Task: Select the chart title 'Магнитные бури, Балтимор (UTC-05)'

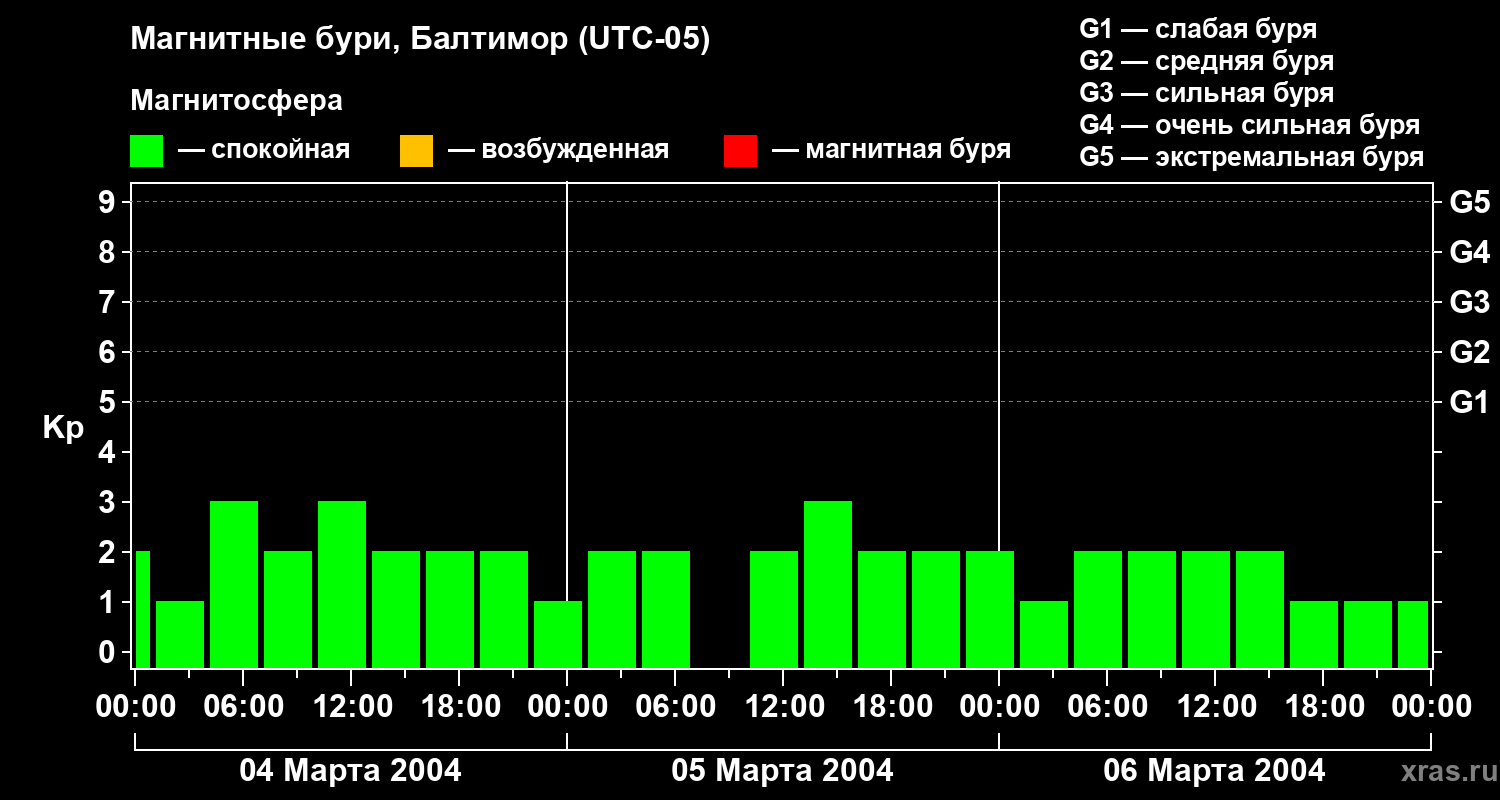Action: point(420,41)
